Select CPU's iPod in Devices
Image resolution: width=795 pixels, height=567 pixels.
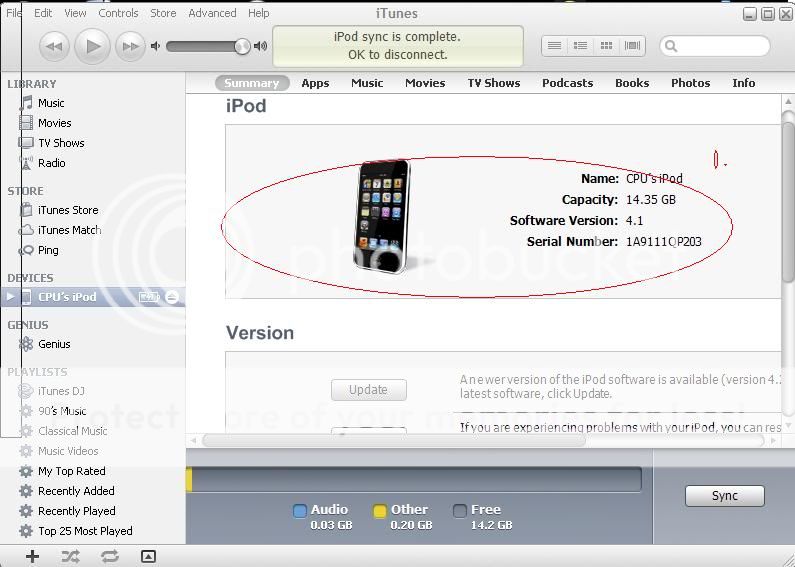67,297
